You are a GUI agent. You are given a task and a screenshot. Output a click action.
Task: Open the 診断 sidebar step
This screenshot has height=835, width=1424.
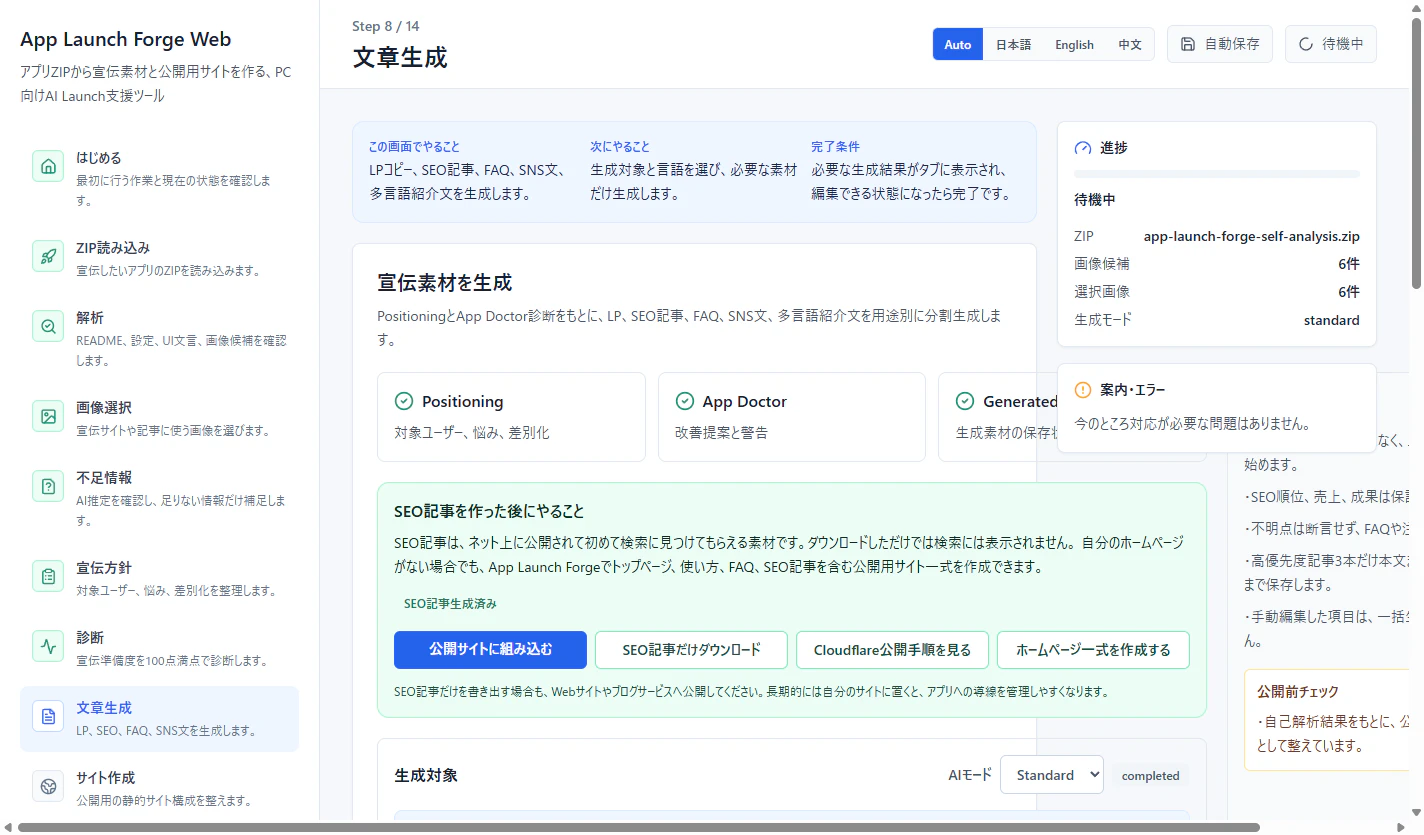click(160, 648)
